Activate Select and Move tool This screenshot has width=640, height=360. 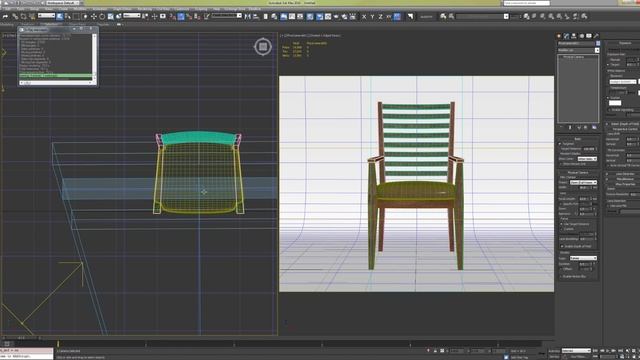click(93, 16)
